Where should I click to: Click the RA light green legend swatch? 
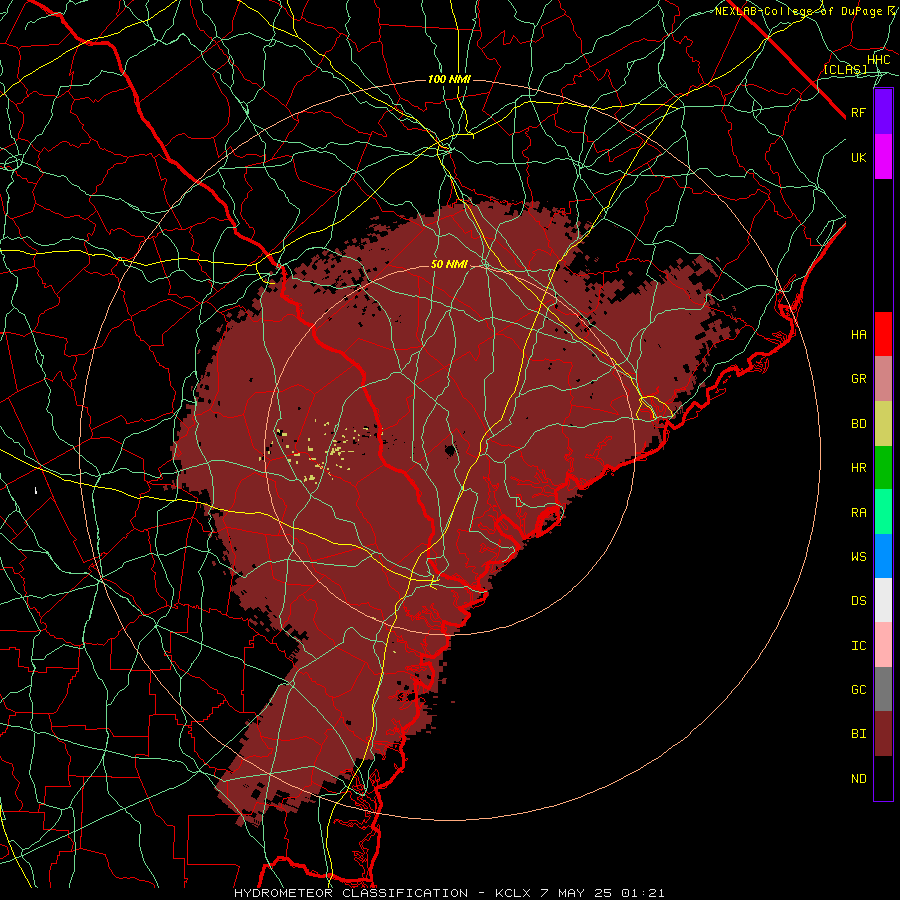tap(883, 512)
